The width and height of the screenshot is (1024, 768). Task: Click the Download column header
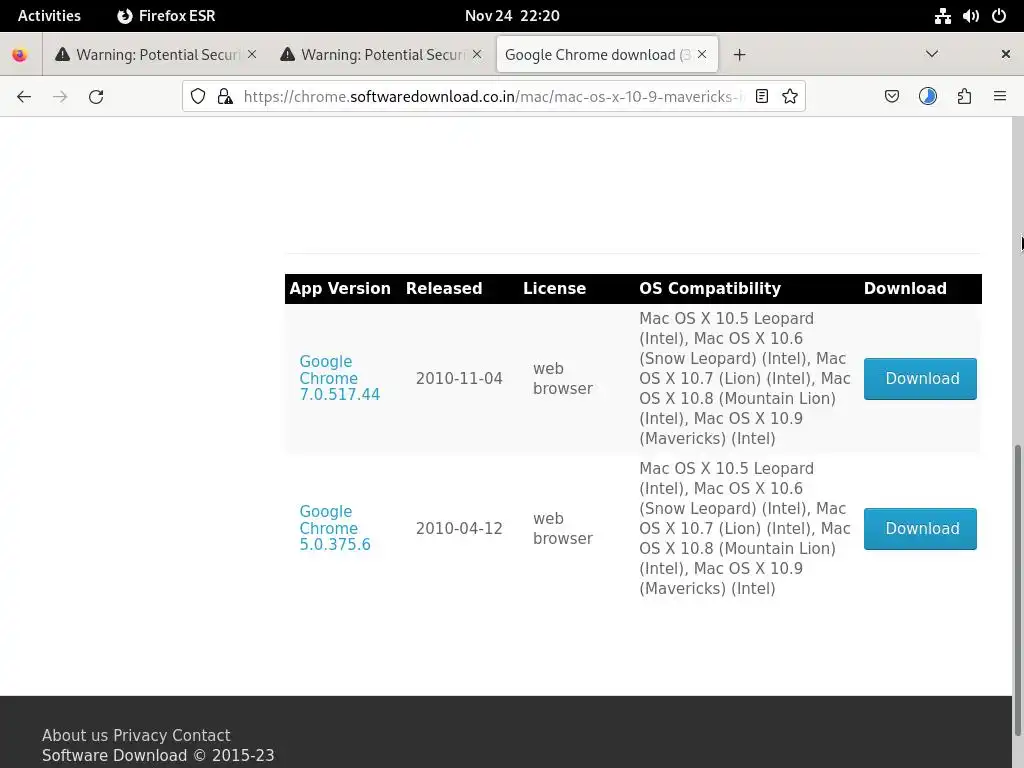905,289
